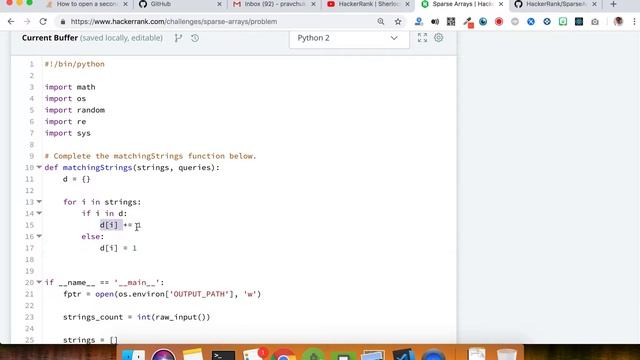Click the QR code extension icon

pos(451,22)
